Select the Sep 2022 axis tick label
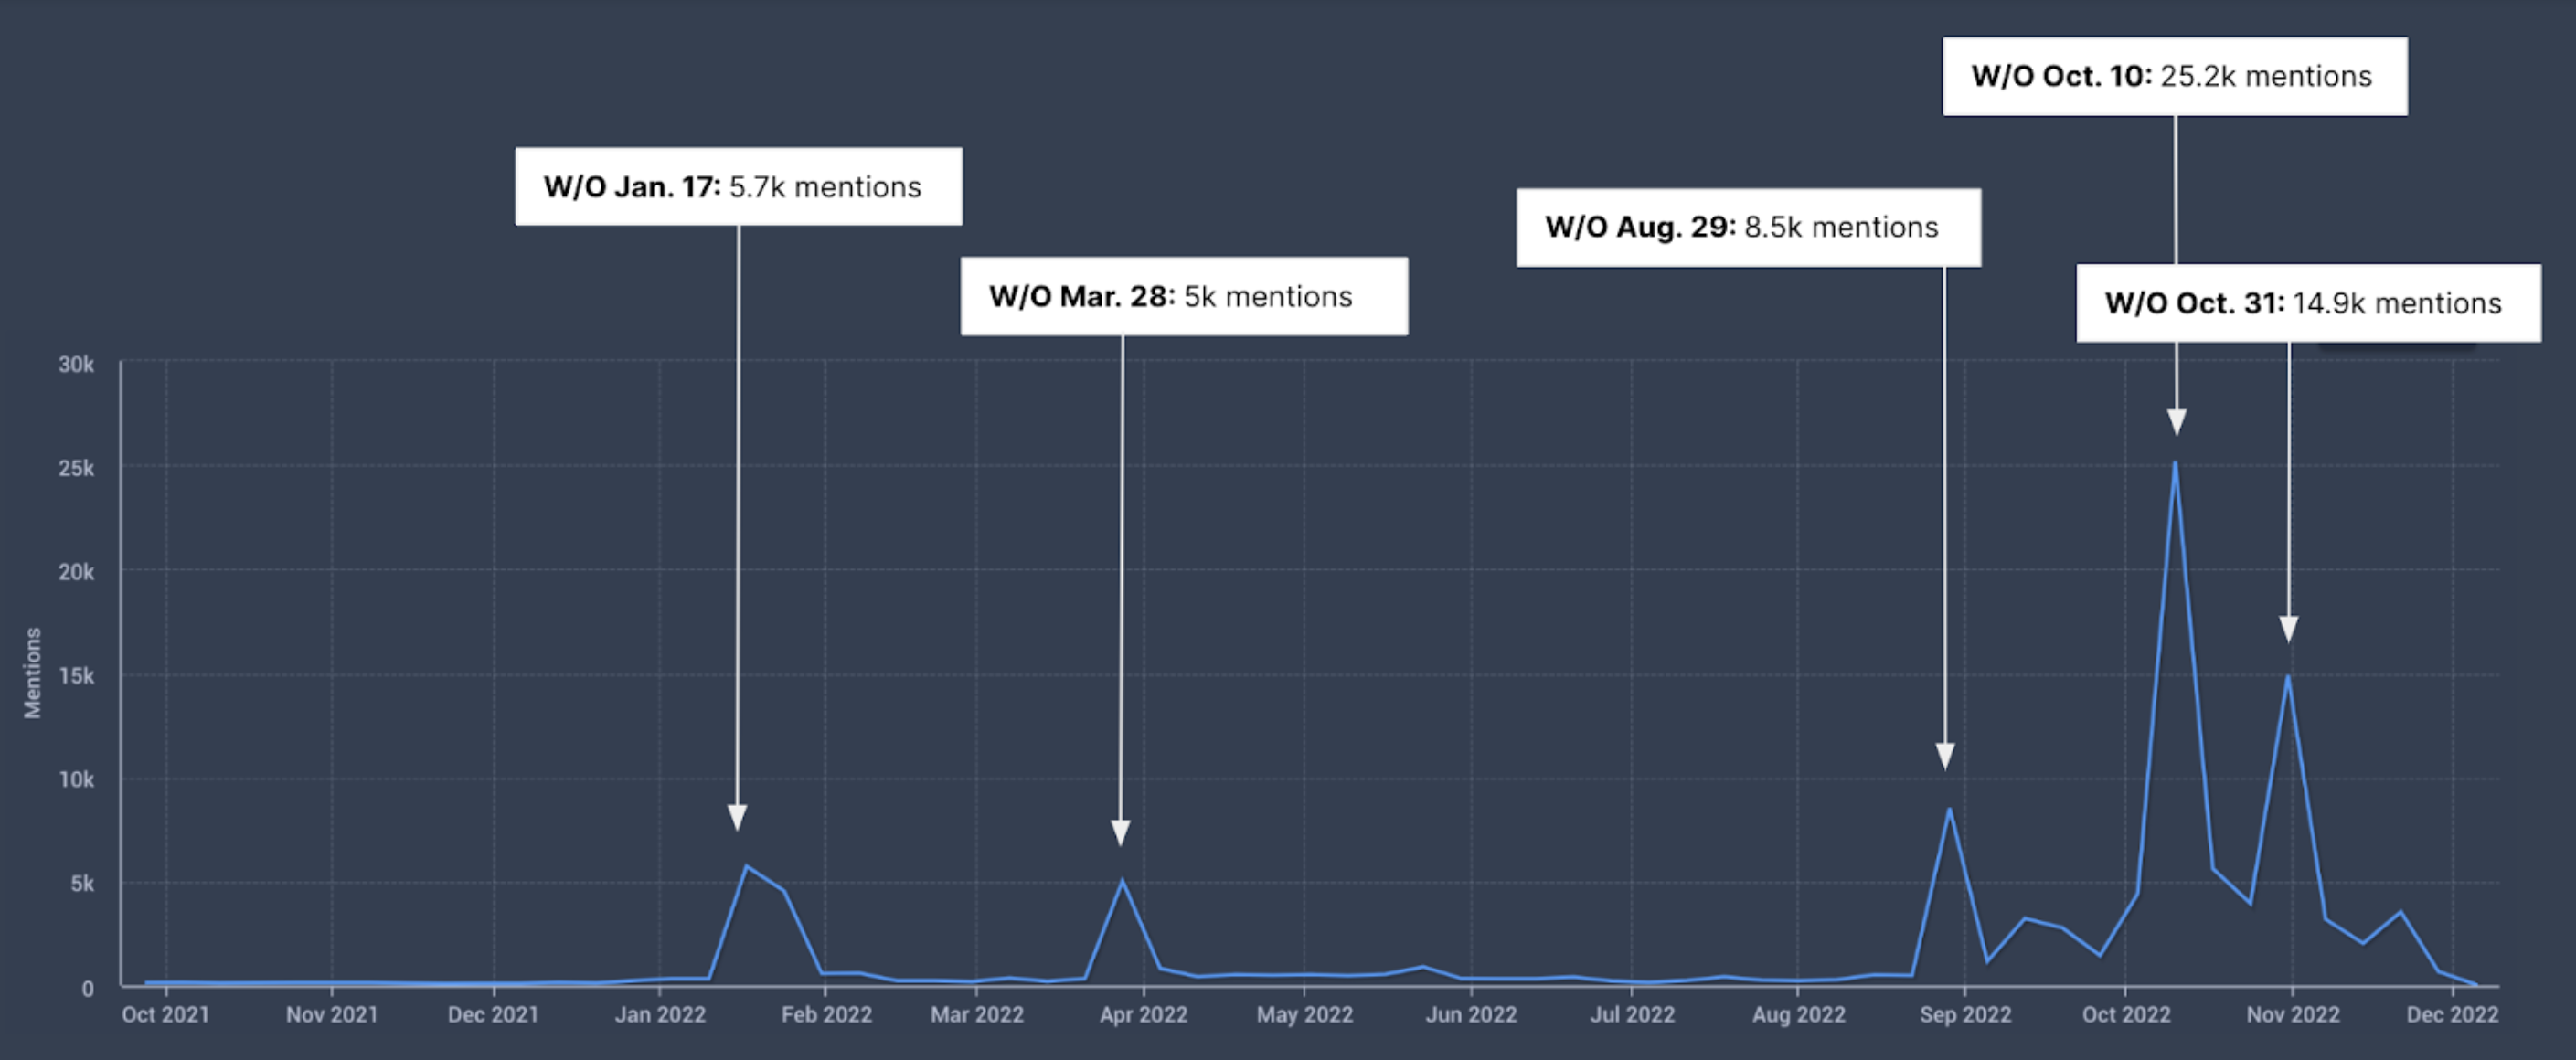 1965,1014
